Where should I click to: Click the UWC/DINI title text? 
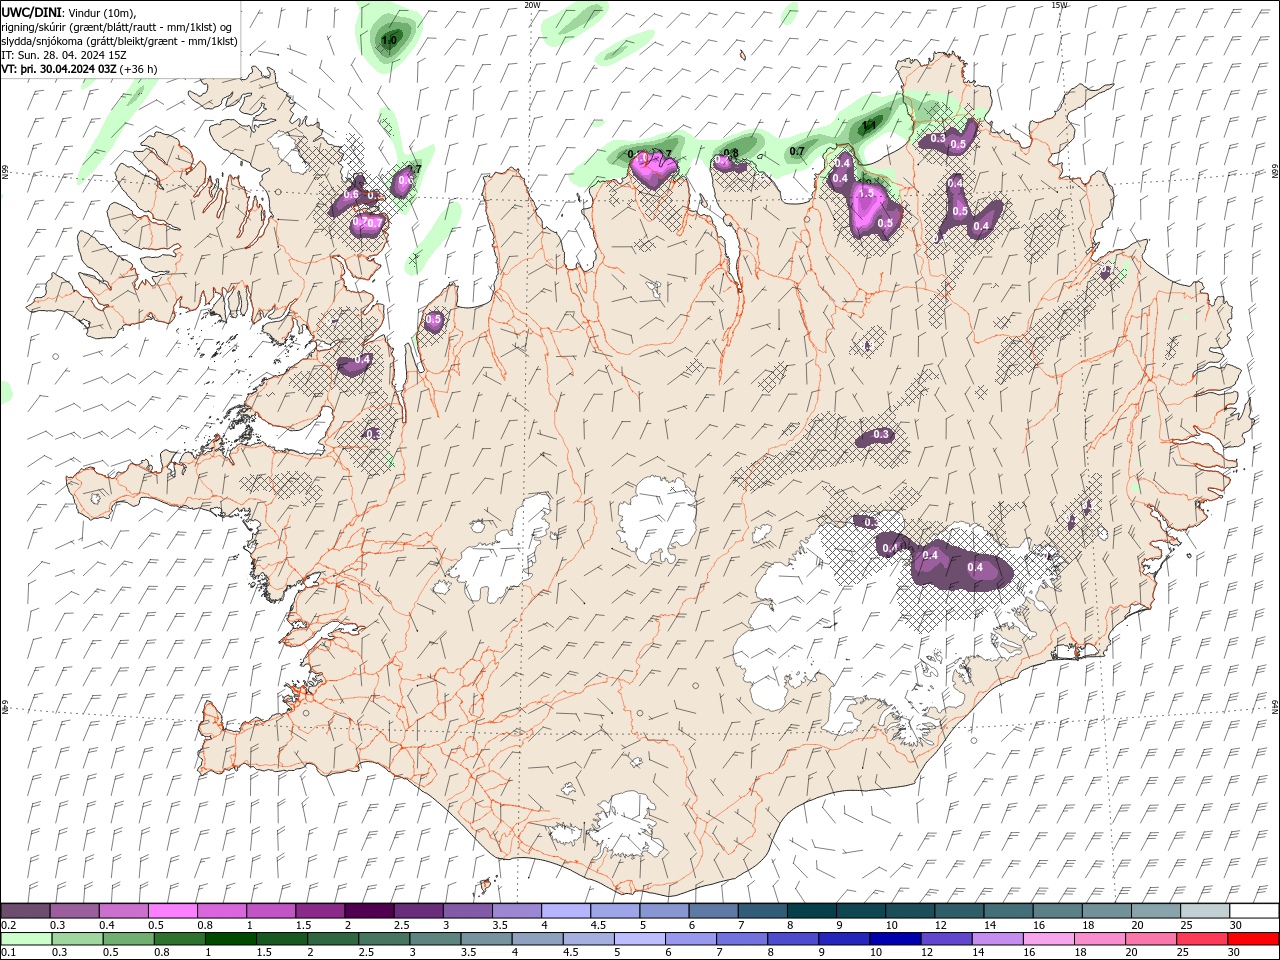[x=32, y=12]
